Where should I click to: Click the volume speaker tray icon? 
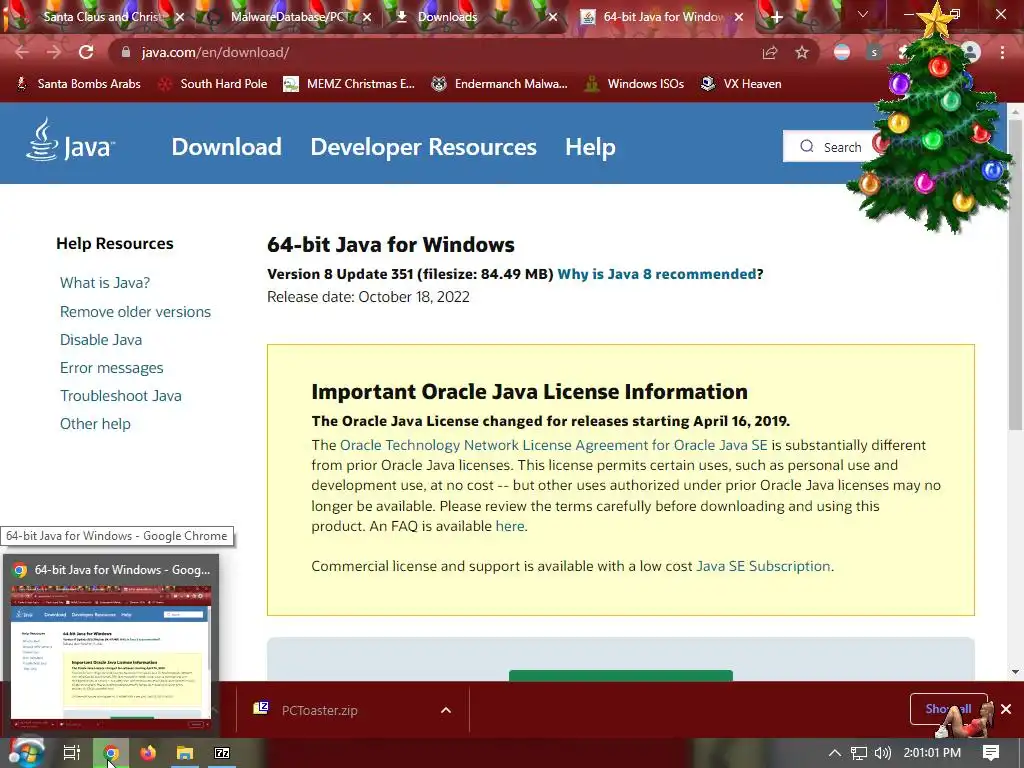(x=883, y=753)
